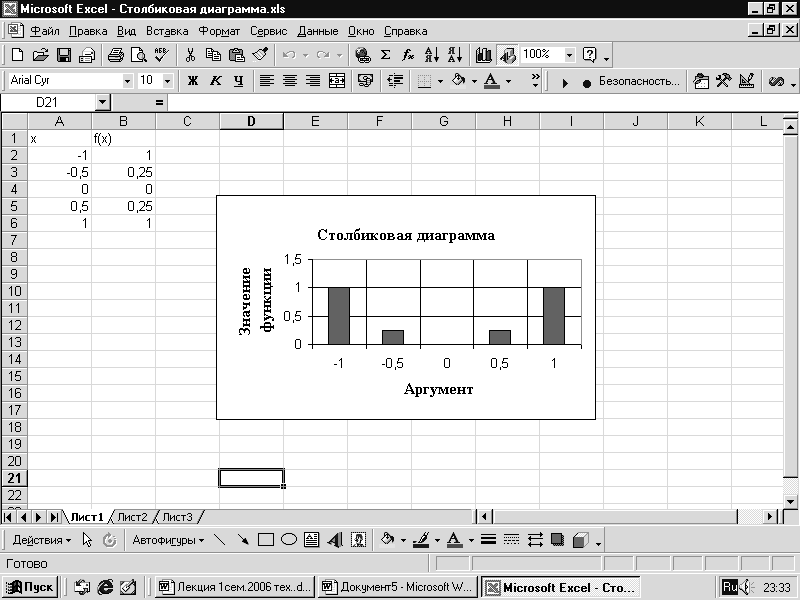800x600 pixels.
Task: Align text right
Action: (313, 81)
